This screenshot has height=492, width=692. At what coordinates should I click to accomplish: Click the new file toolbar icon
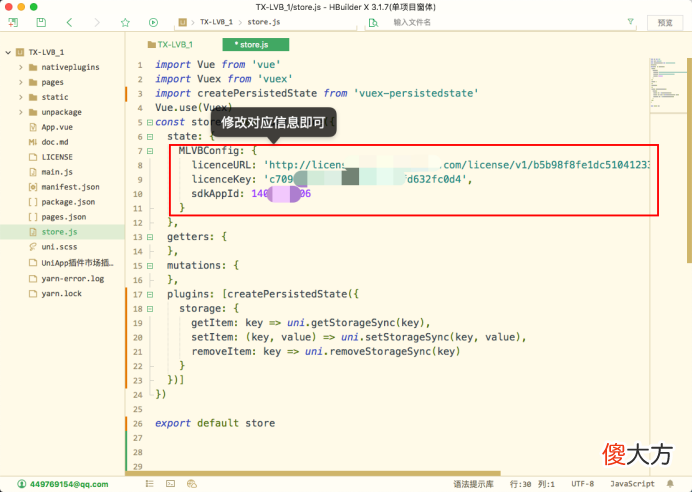13,23
